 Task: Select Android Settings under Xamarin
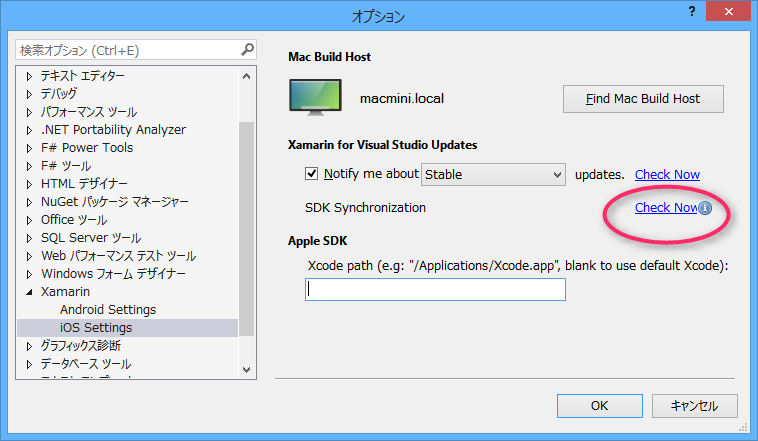[107, 310]
